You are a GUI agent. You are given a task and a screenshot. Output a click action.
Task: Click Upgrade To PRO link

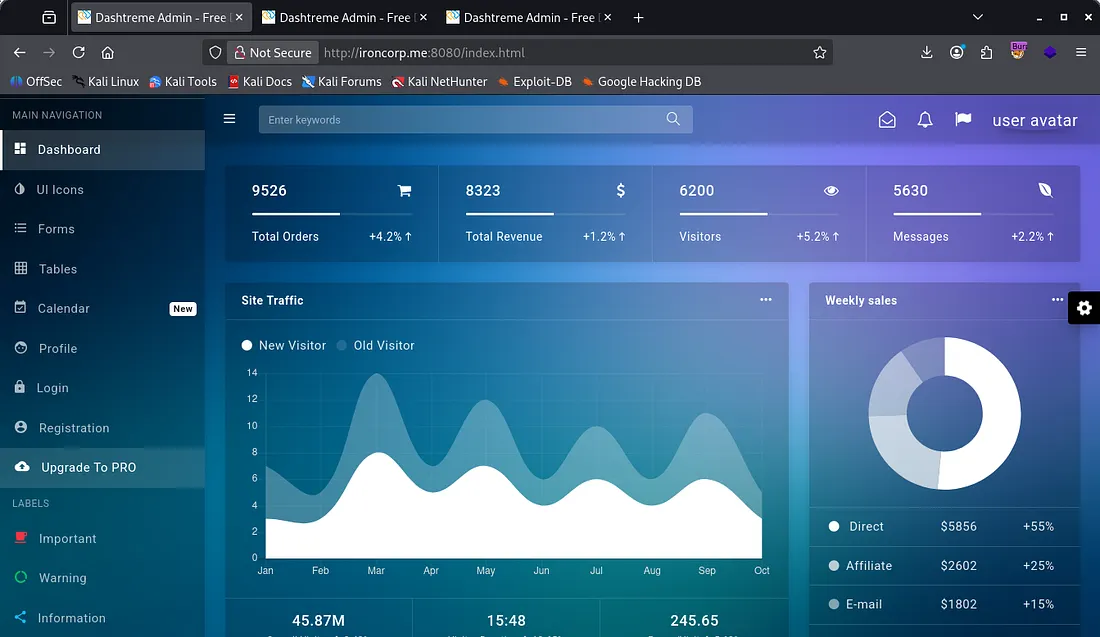click(88, 467)
